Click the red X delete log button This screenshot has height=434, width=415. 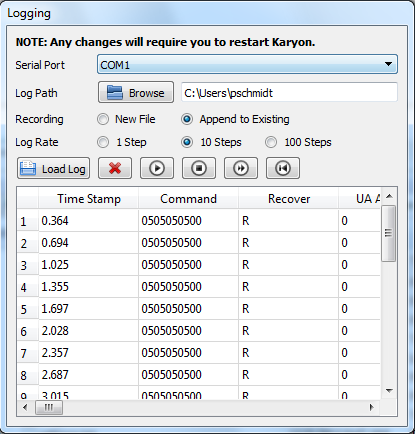[x=115, y=168]
